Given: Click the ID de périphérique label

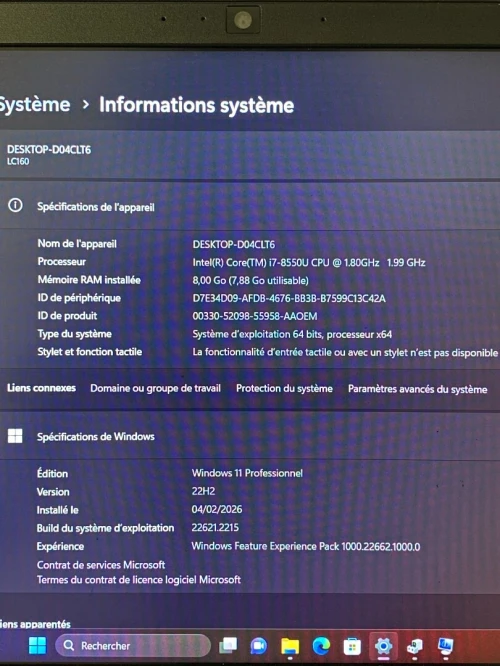Looking at the screenshot, I should point(79,298).
